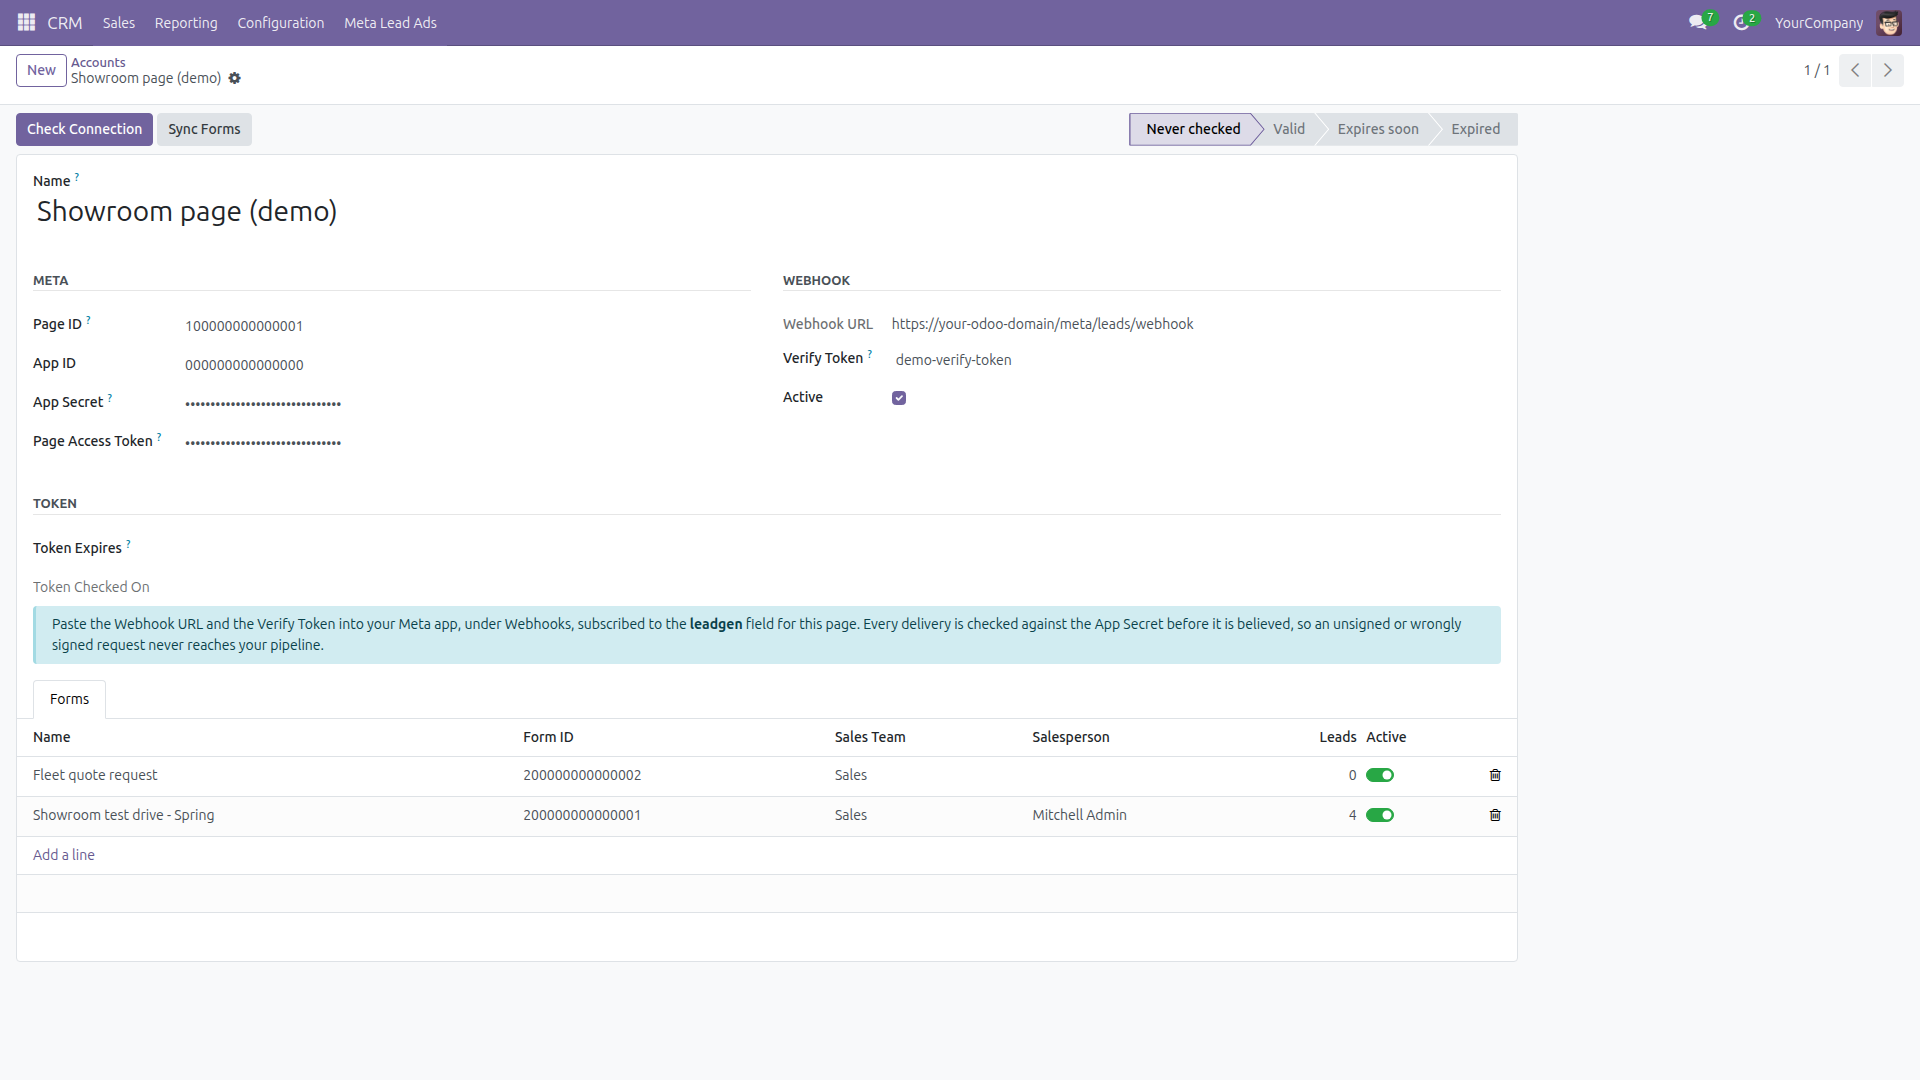
Task: Open the Fleet quote request form row
Action: click(767, 776)
